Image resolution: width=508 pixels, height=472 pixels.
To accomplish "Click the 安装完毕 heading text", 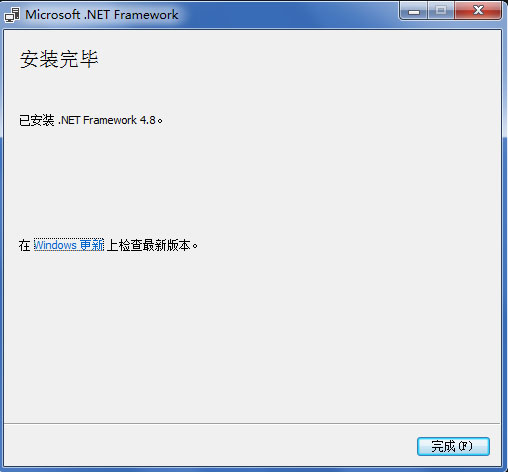I will point(59,59).
